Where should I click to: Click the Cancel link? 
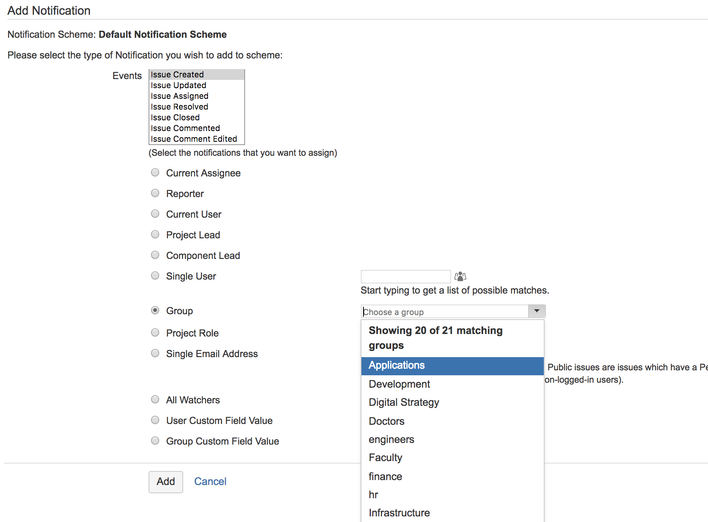[210, 481]
